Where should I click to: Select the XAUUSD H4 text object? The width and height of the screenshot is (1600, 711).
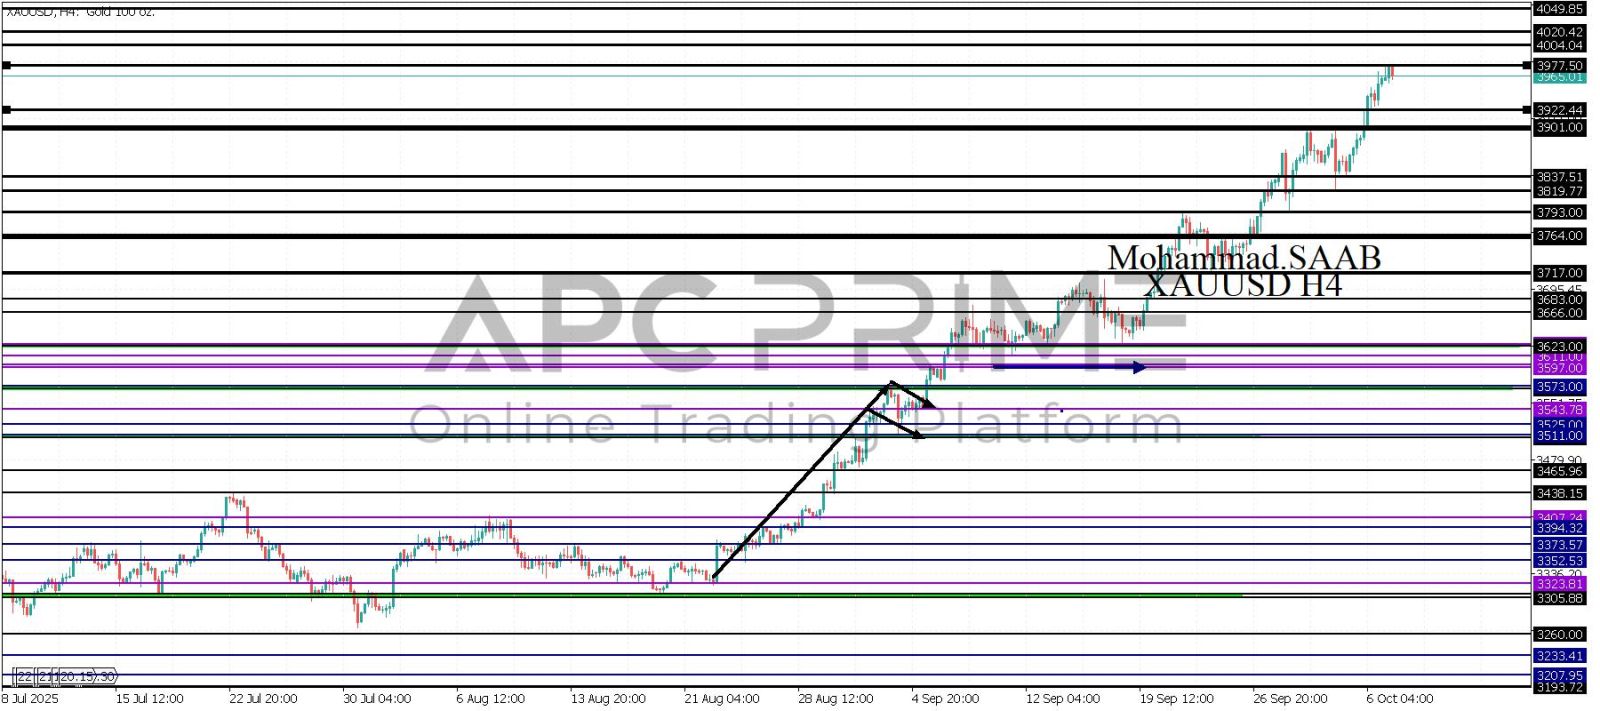click(1242, 286)
